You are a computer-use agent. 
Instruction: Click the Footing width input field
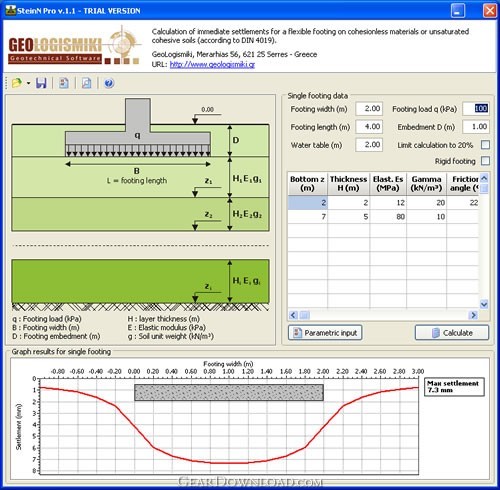click(369, 109)
